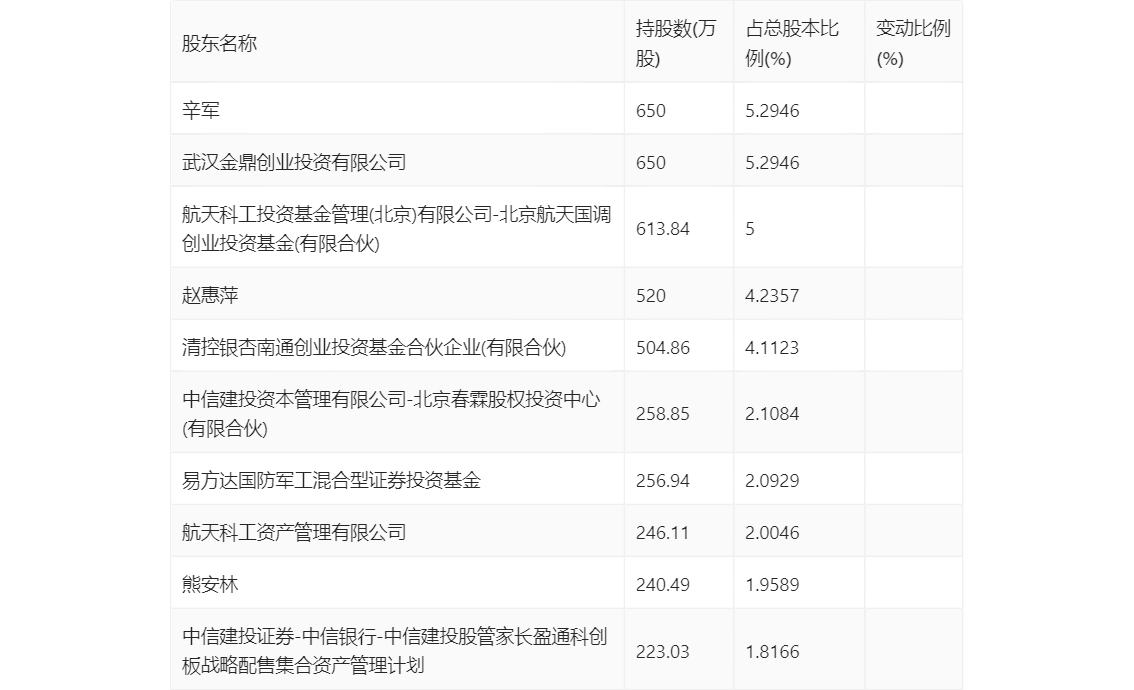The height and width of the screenshot is (690, 1134).
Task: Select 5.2946 percentage in 武汉金鼎 row
Action: pyautogui.click(x=772, y=163)
